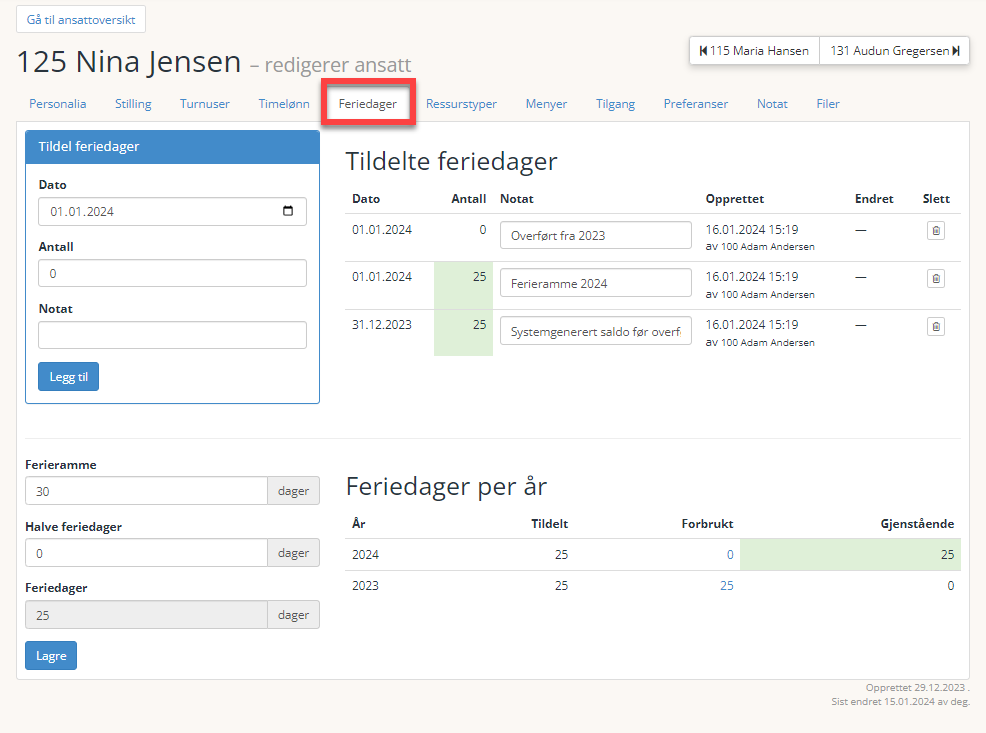Open the Feriedager tab
The image size is (986, 733).
368,104
